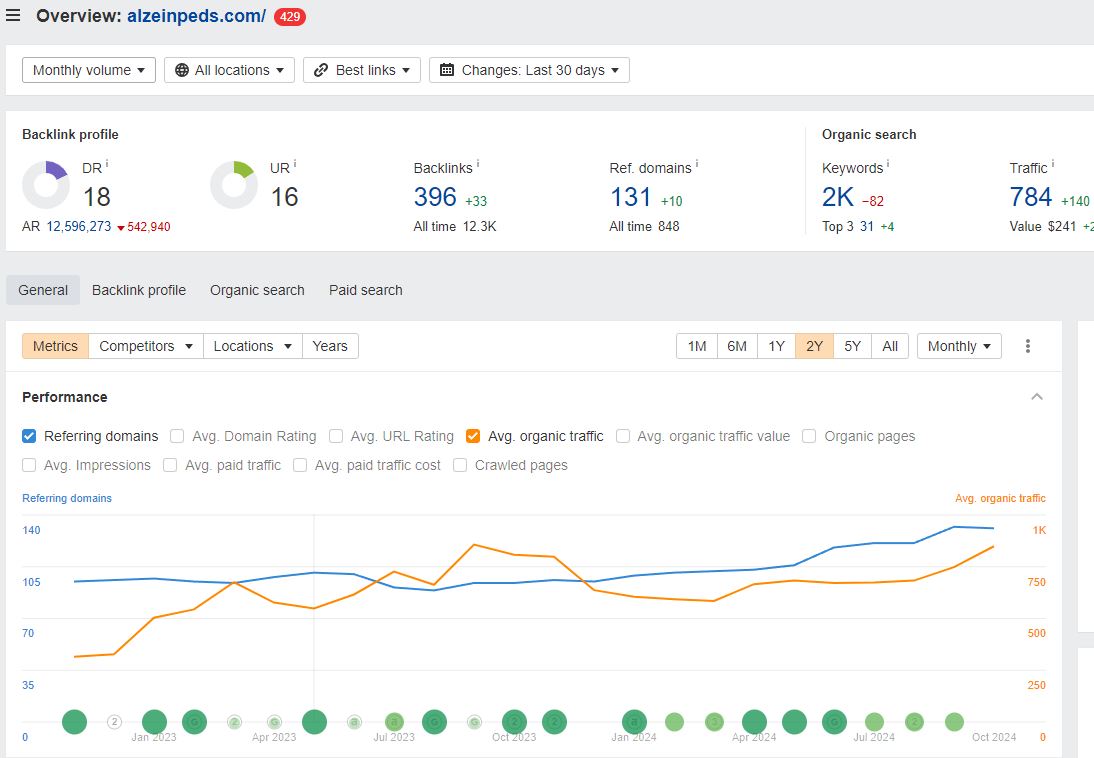Viewport: 1094px width, 758px height.
Task: Click the UR info icon
Action: [295, 164]
